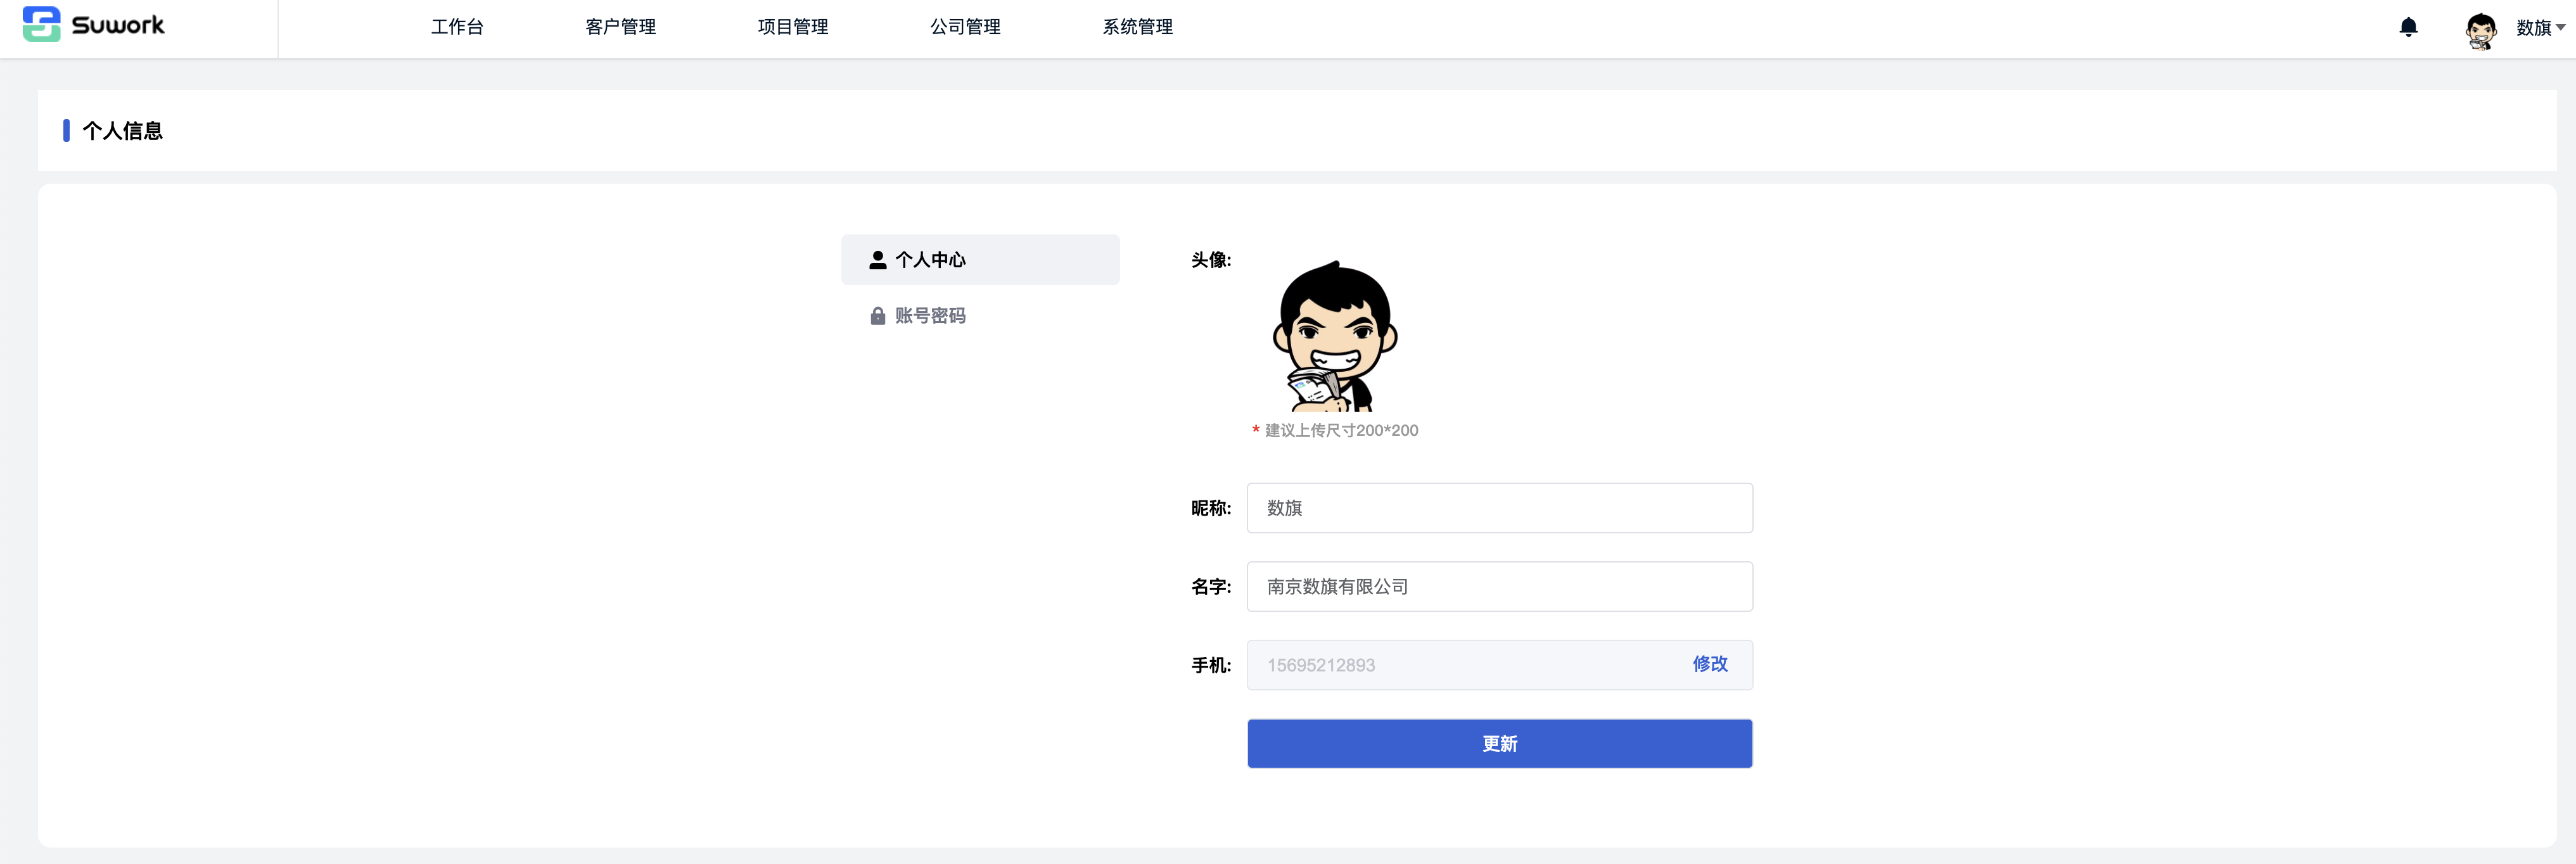Click the person icon beside 个人中心
The image size is (2576, 864).
click(878, 260)
